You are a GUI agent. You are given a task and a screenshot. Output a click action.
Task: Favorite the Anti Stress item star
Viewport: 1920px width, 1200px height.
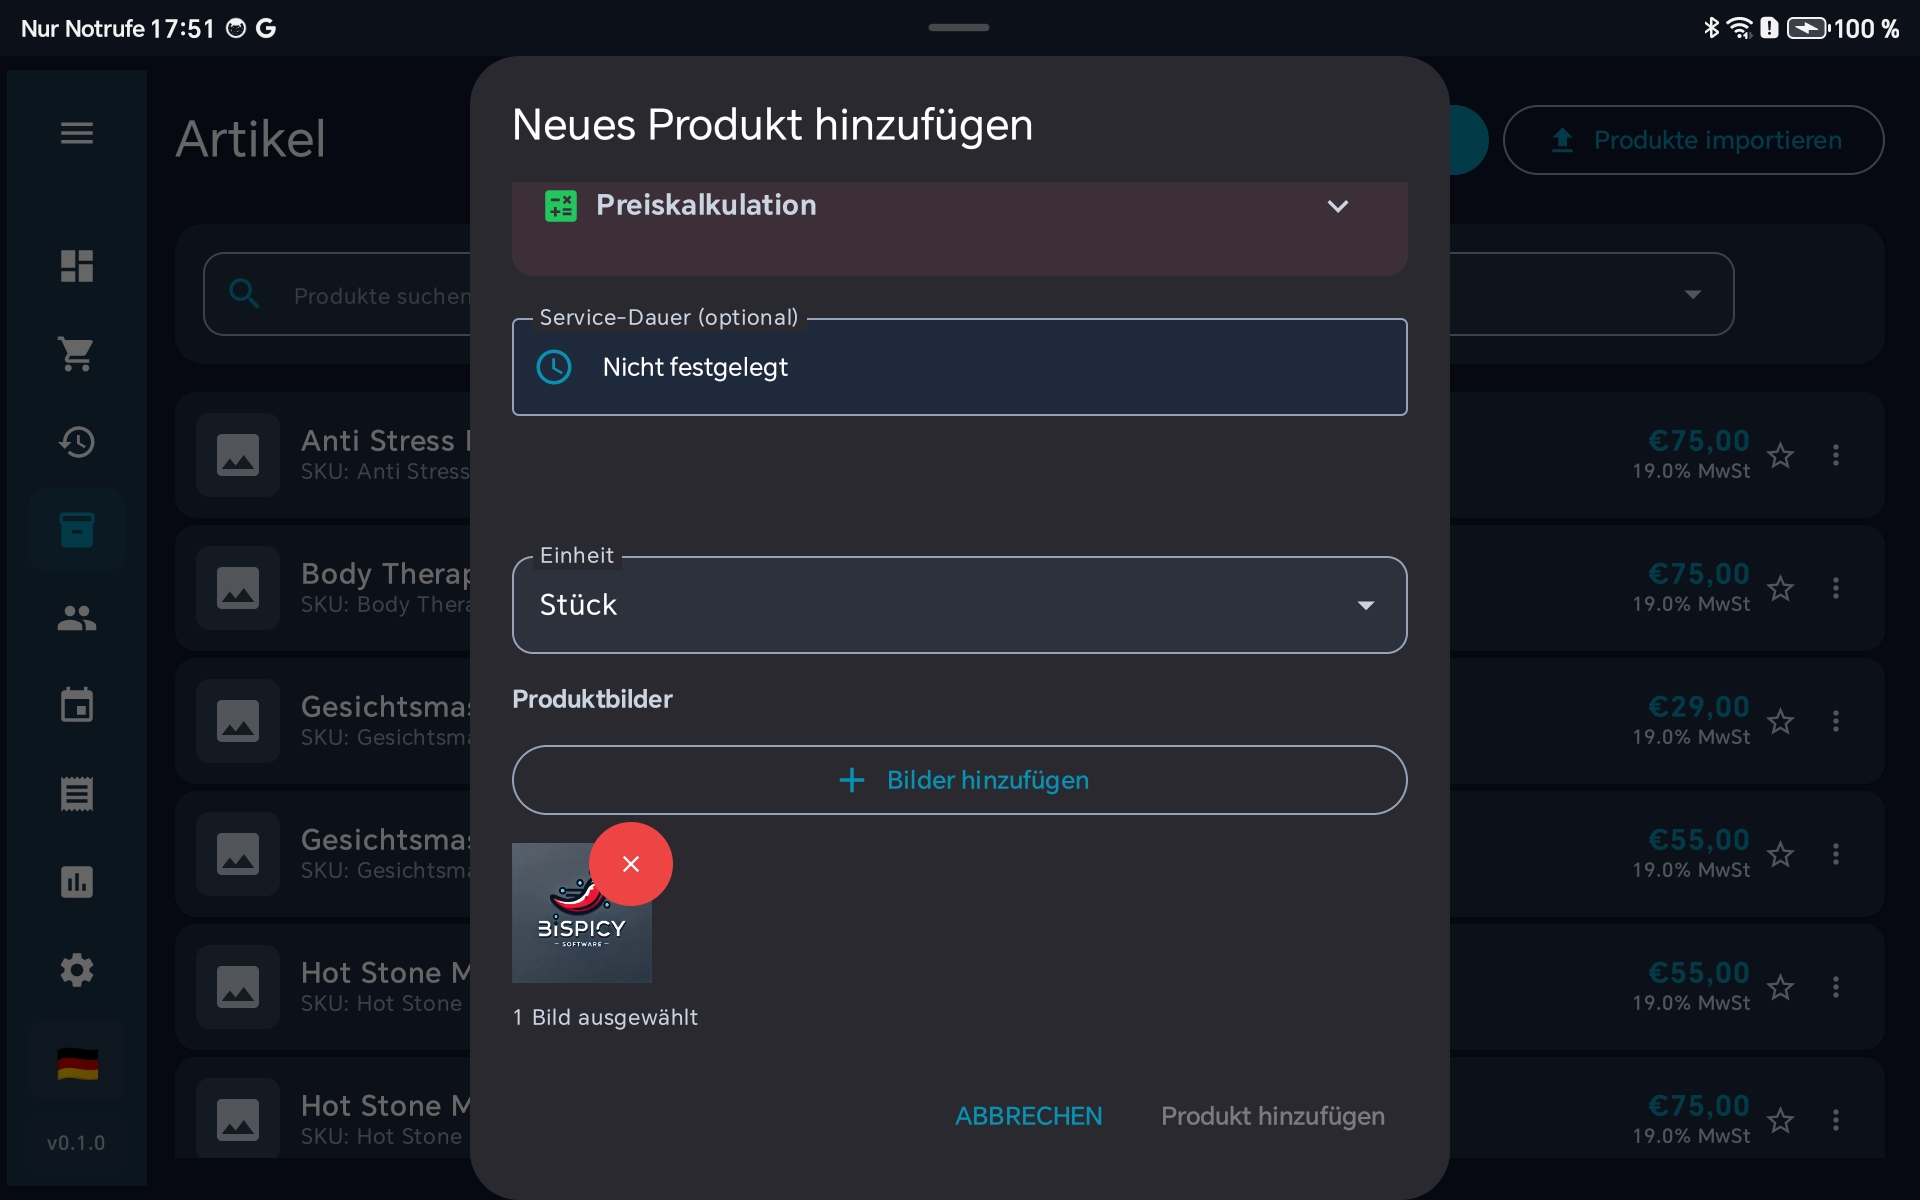[x=1780, y=456]
